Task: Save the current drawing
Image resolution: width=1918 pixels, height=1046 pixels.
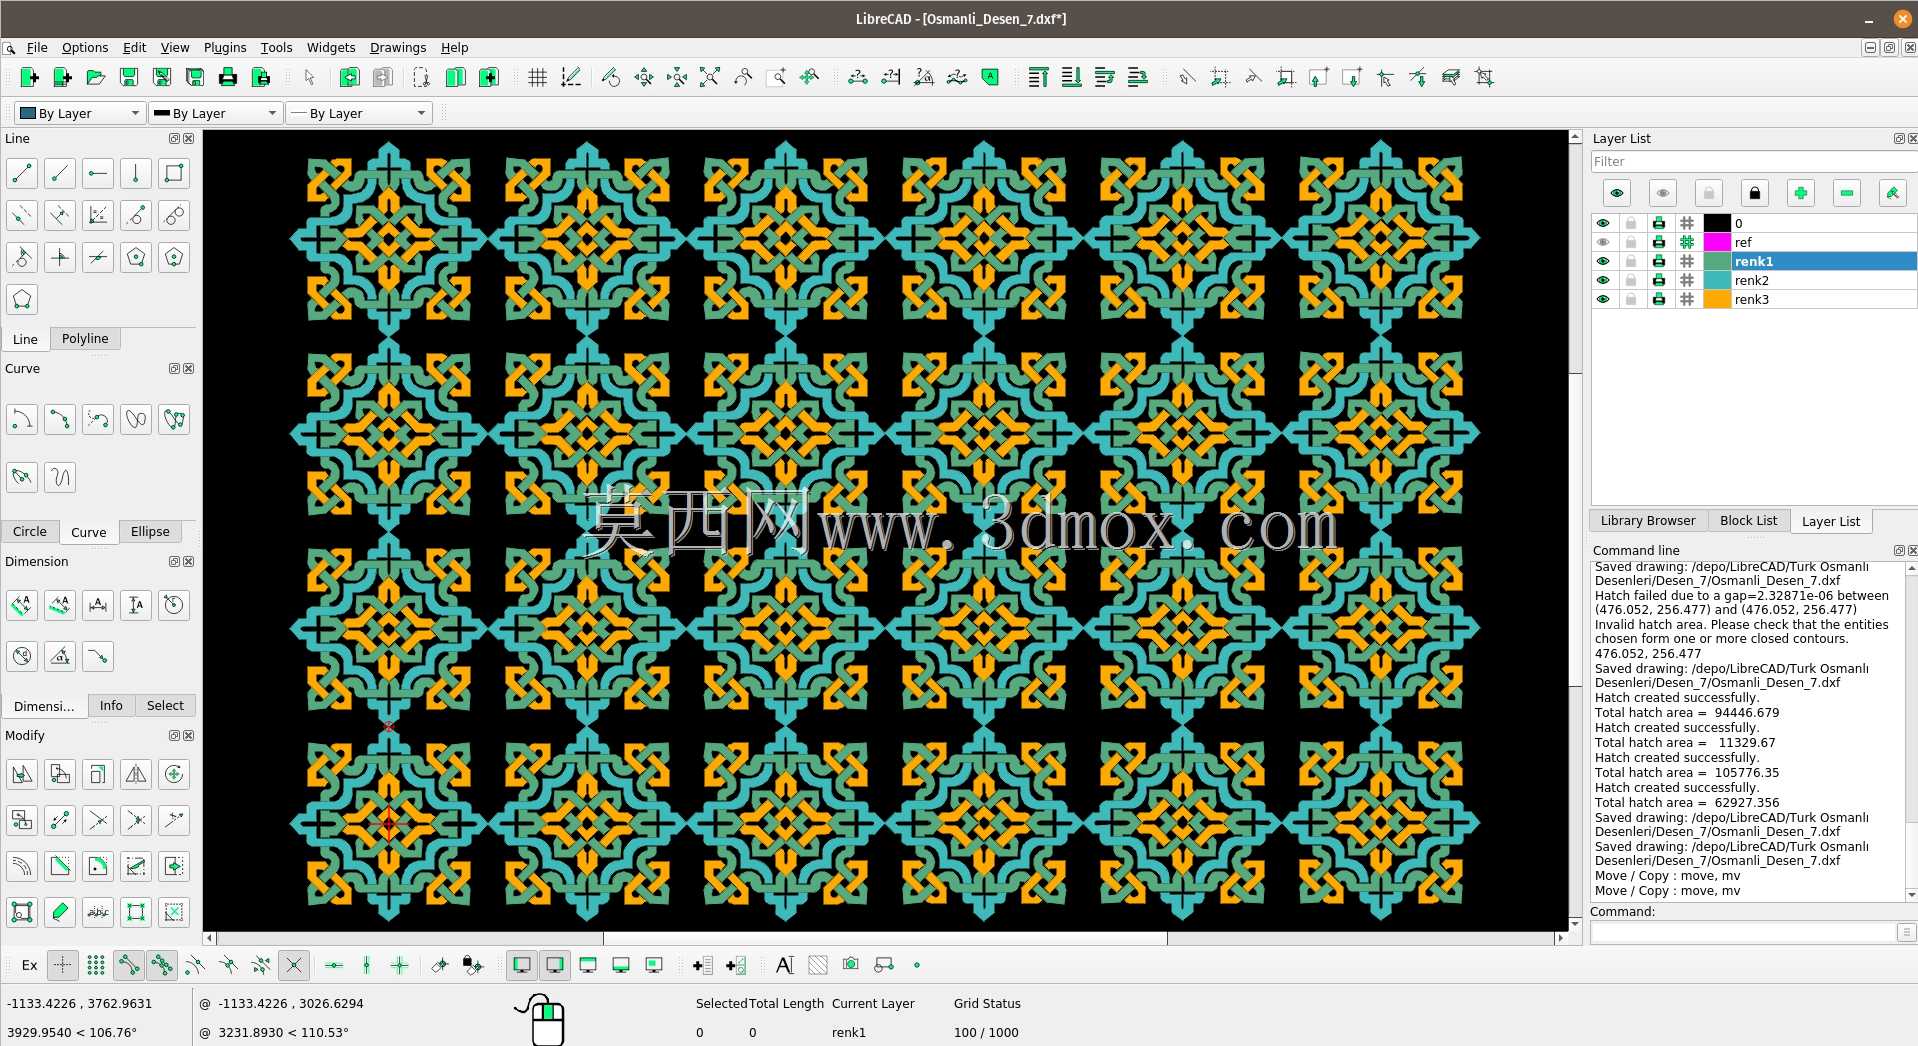Action: pyautogui.click(x=128, y=77)
